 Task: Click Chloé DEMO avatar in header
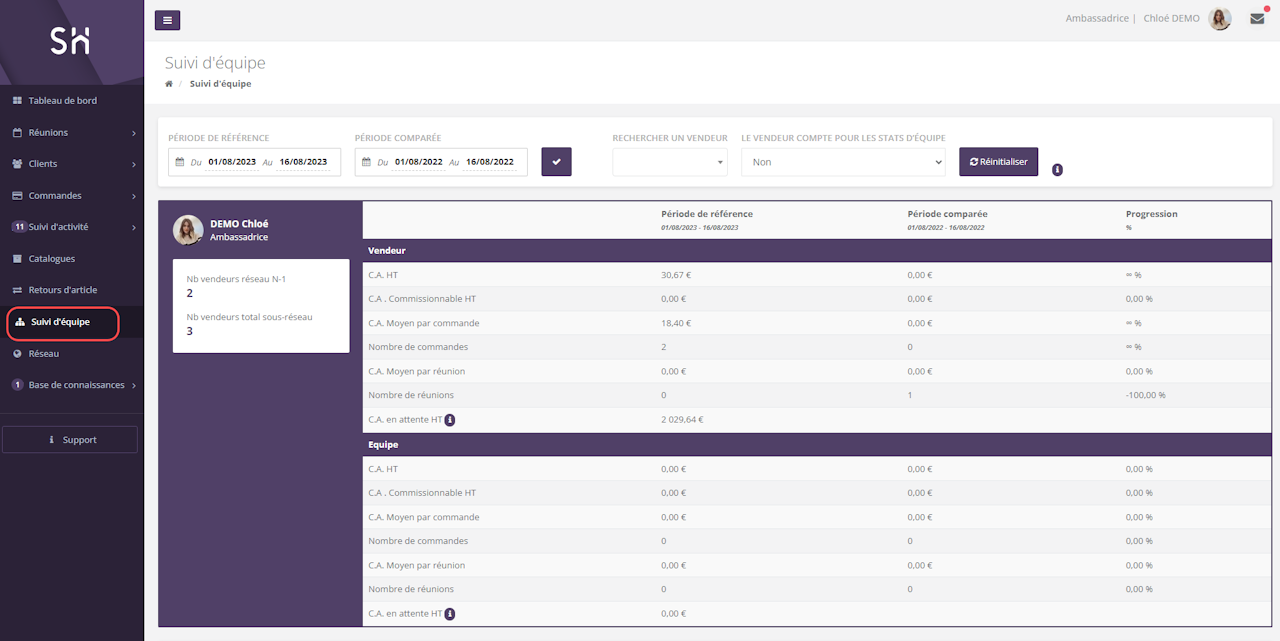point(1220,19)
